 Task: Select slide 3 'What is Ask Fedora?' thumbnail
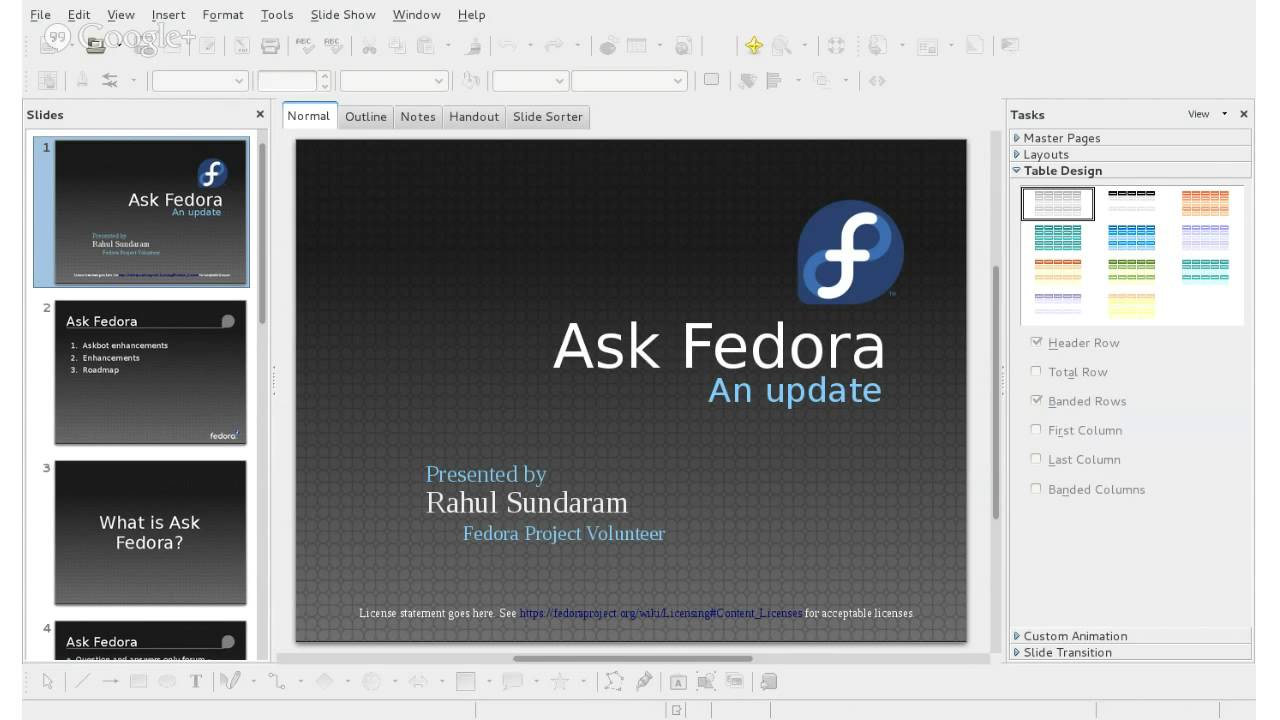[150, 532]
